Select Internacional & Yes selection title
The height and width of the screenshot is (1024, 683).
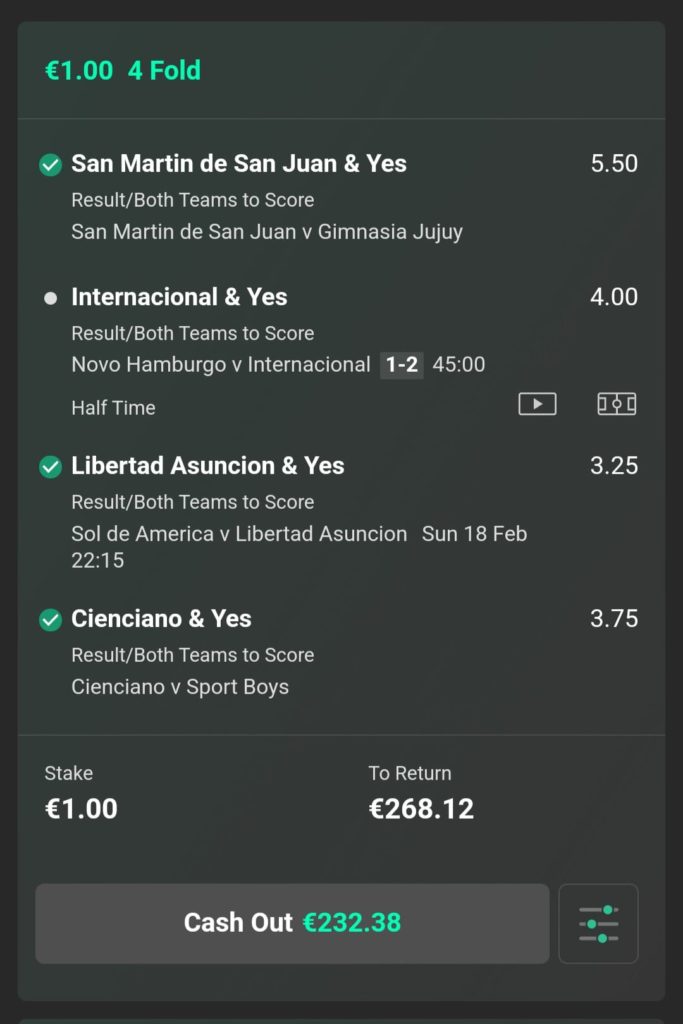point(179,297)
